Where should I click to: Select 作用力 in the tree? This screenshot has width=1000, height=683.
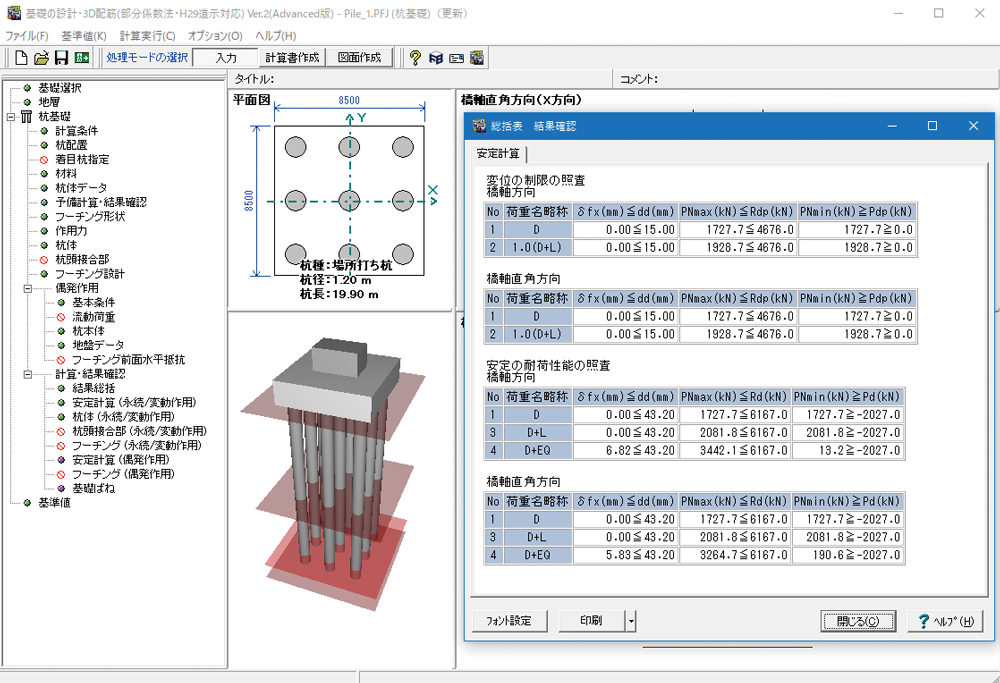(x=71, y=231)
